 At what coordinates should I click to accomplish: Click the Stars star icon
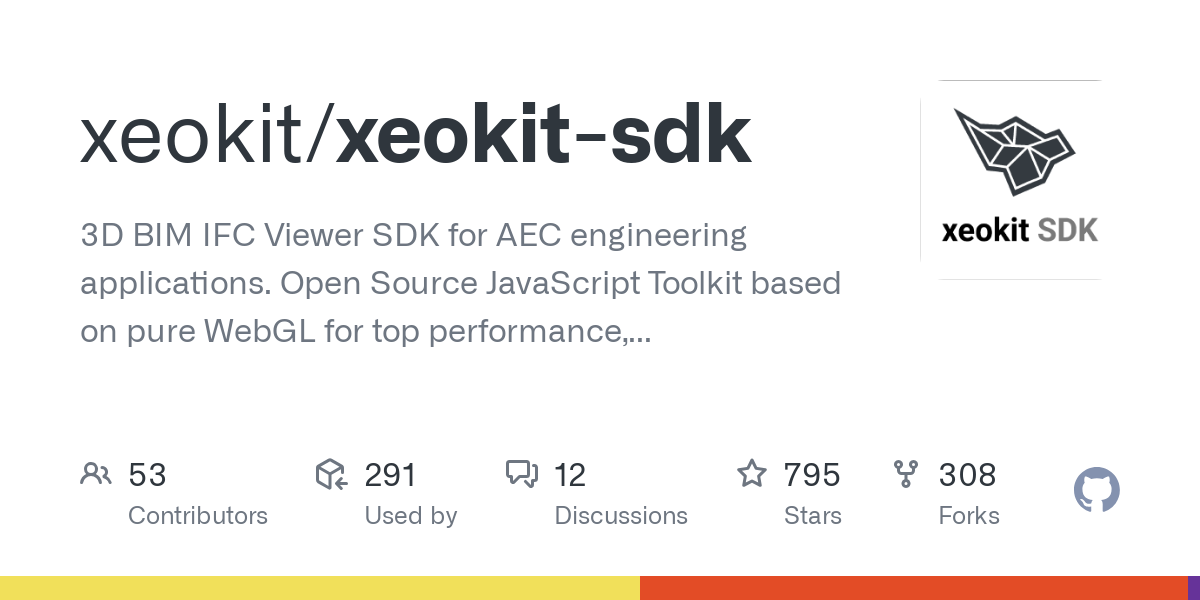pyautogui.click(x=752, y=474)
